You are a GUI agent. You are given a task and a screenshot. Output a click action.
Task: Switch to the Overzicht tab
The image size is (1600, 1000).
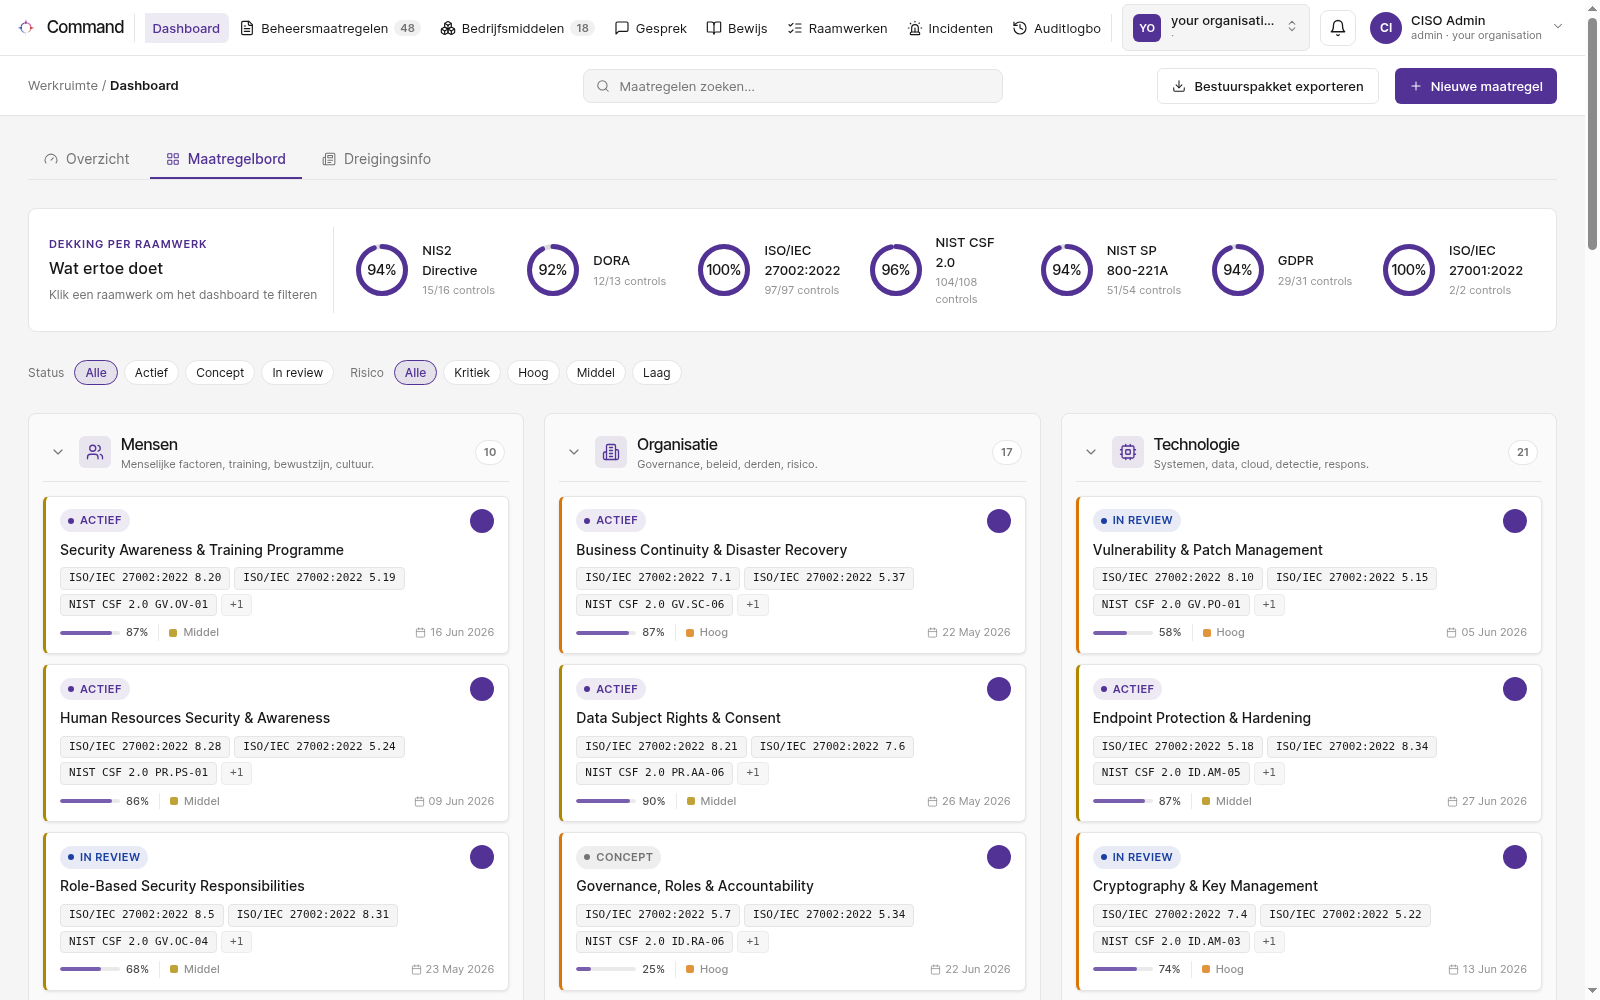click(87, 159)
